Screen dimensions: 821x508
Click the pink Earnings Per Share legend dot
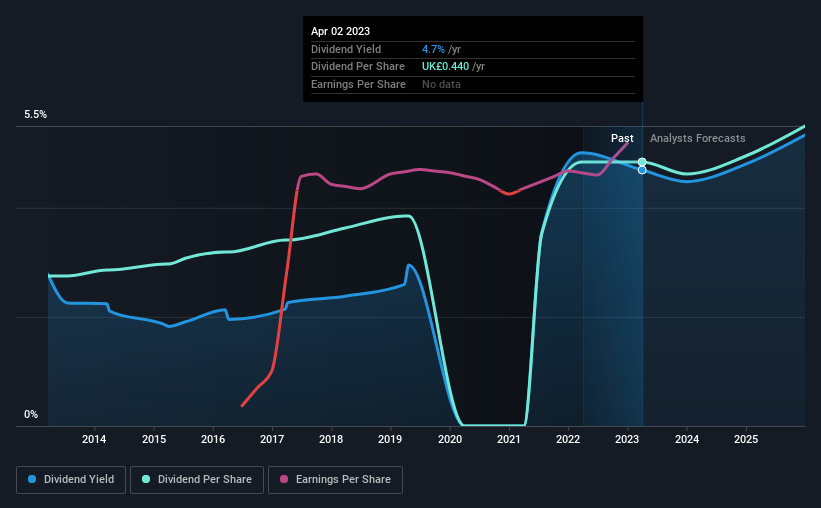(x=284, y=479)
